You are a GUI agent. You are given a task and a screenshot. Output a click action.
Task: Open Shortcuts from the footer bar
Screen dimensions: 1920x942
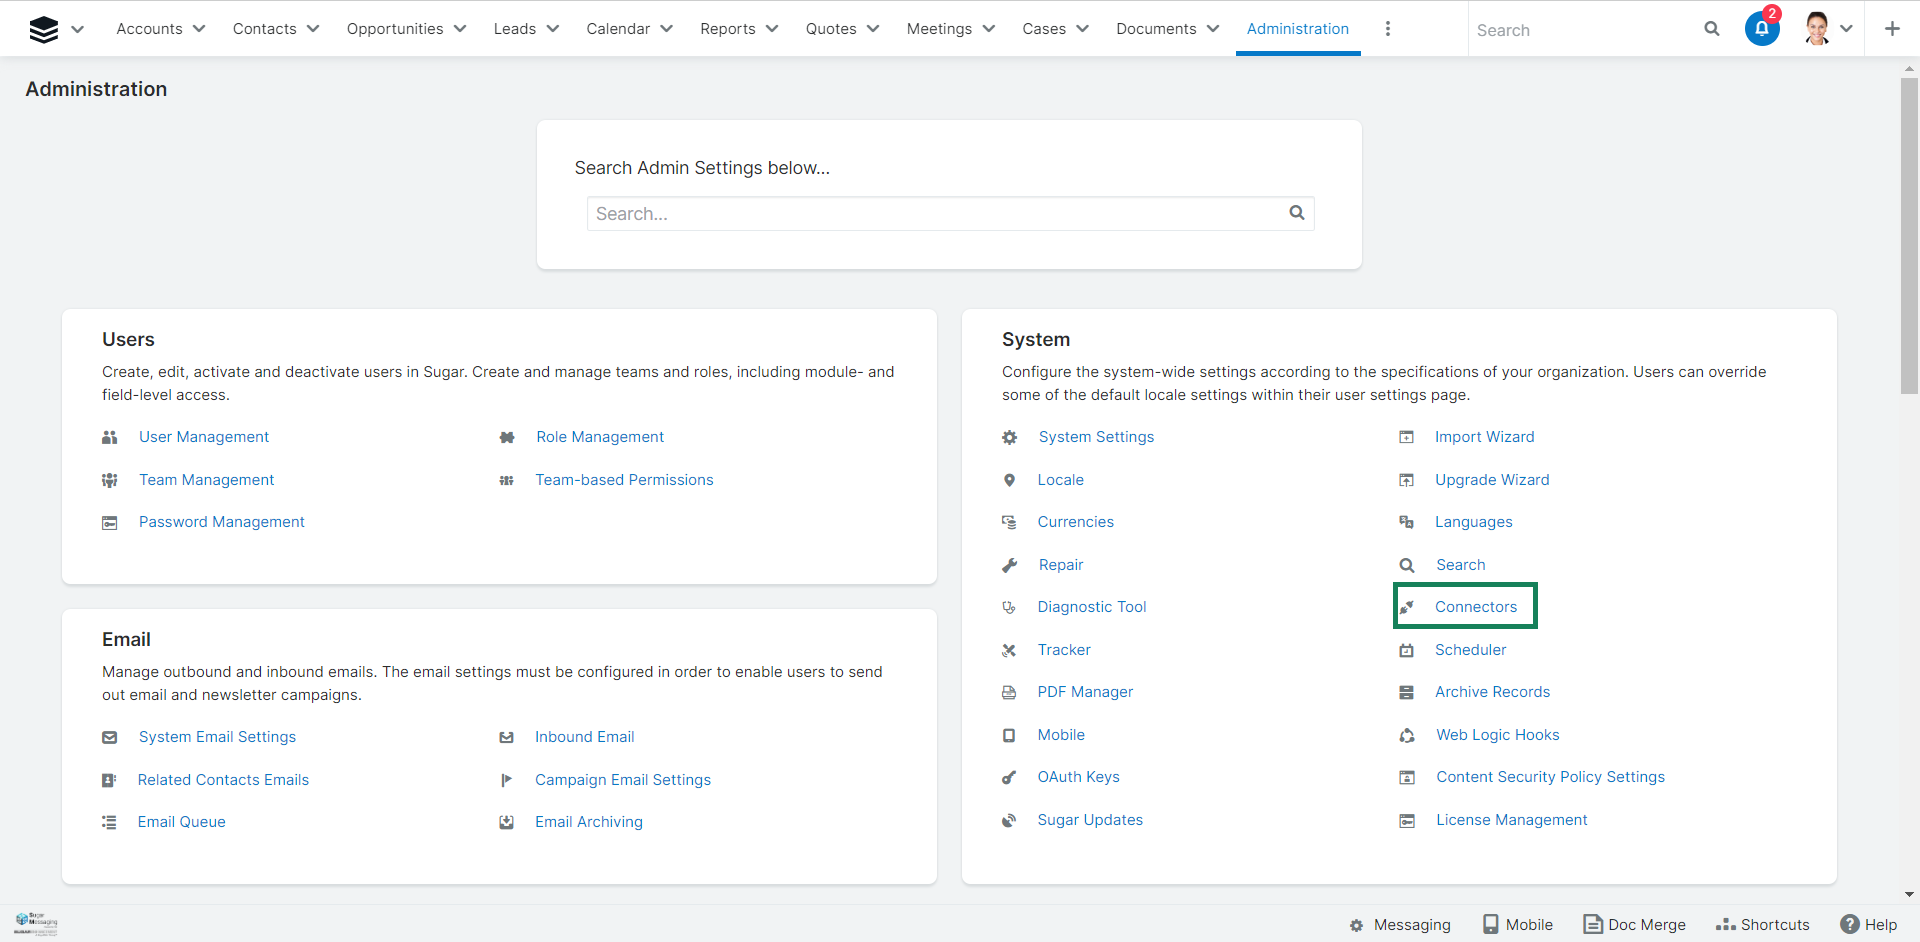(x=1762, y=924)
